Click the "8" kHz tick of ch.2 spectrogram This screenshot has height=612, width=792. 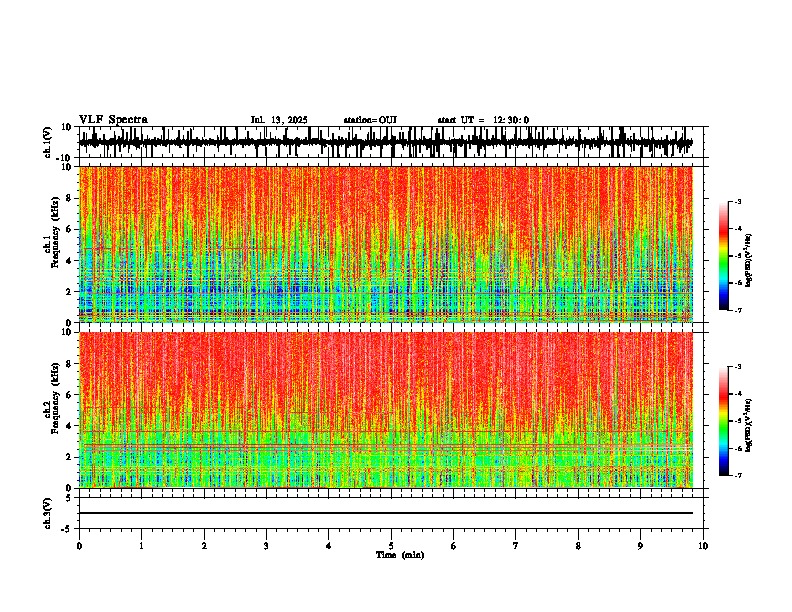click(x=70, y=364)
